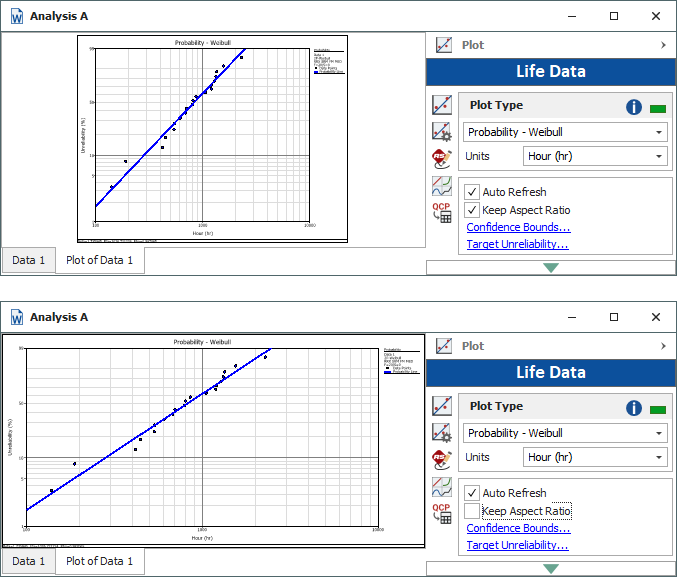
Task: Open QCP calculator icon in lower window
Action: click(x=441, y=514)
